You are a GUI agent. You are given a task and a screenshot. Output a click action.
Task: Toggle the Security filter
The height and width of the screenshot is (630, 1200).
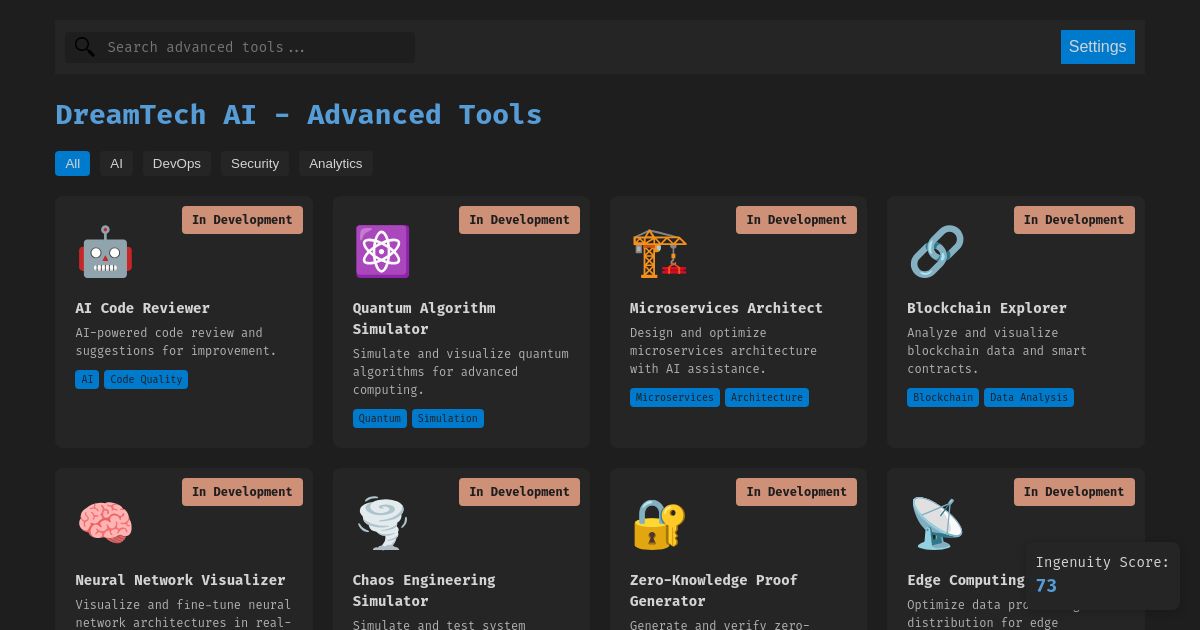pos(255,163)
